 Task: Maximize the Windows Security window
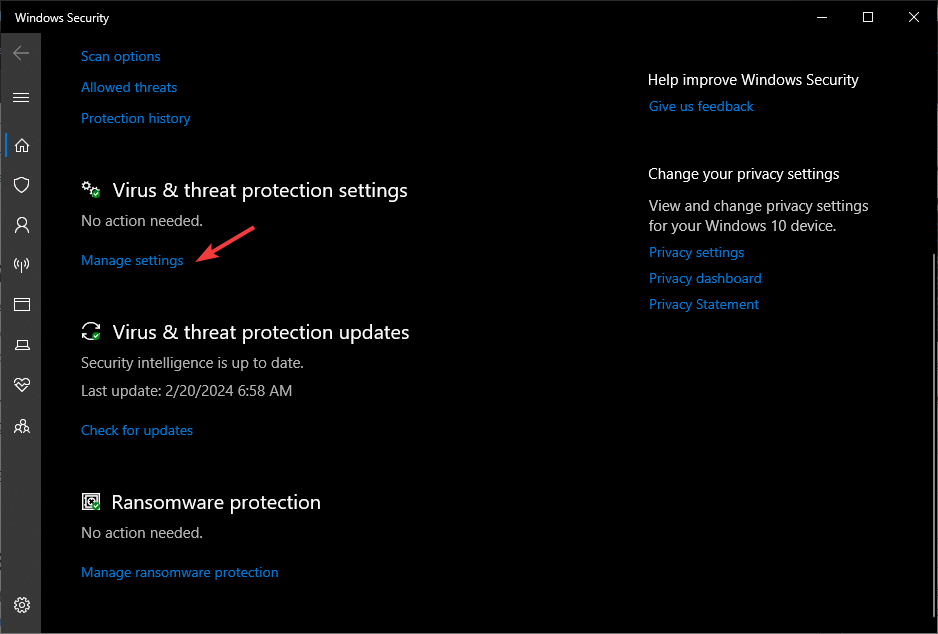[868, 17]
